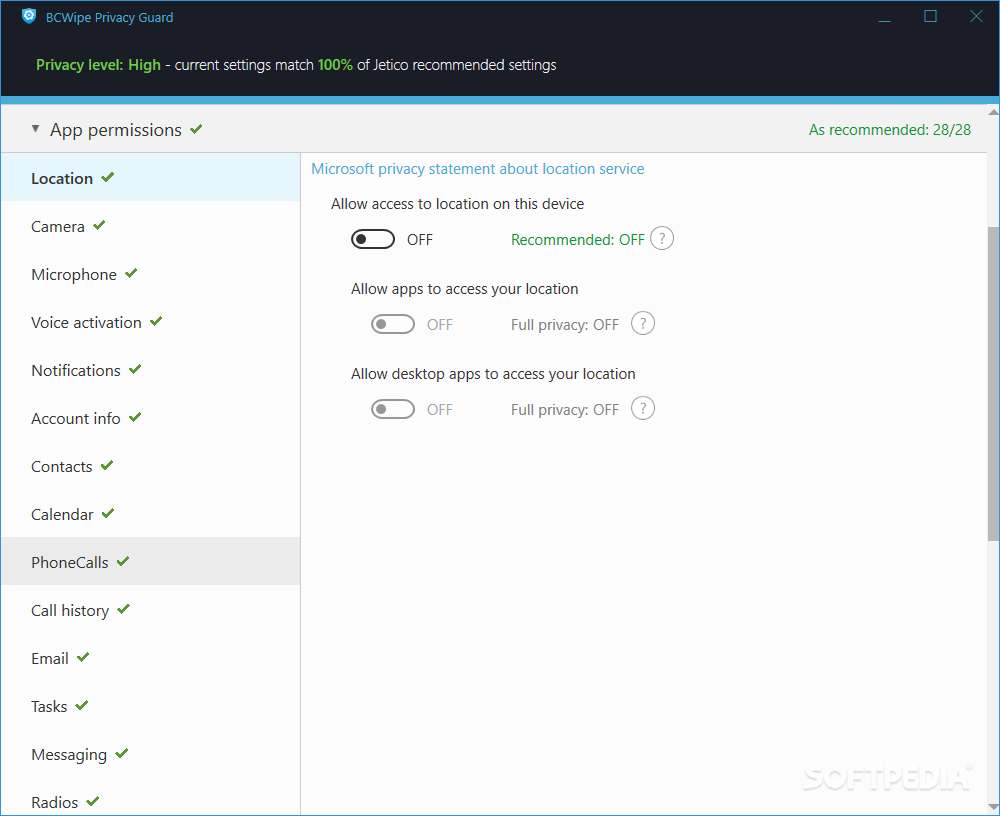Select the Tasks category

tap(151, 706)
